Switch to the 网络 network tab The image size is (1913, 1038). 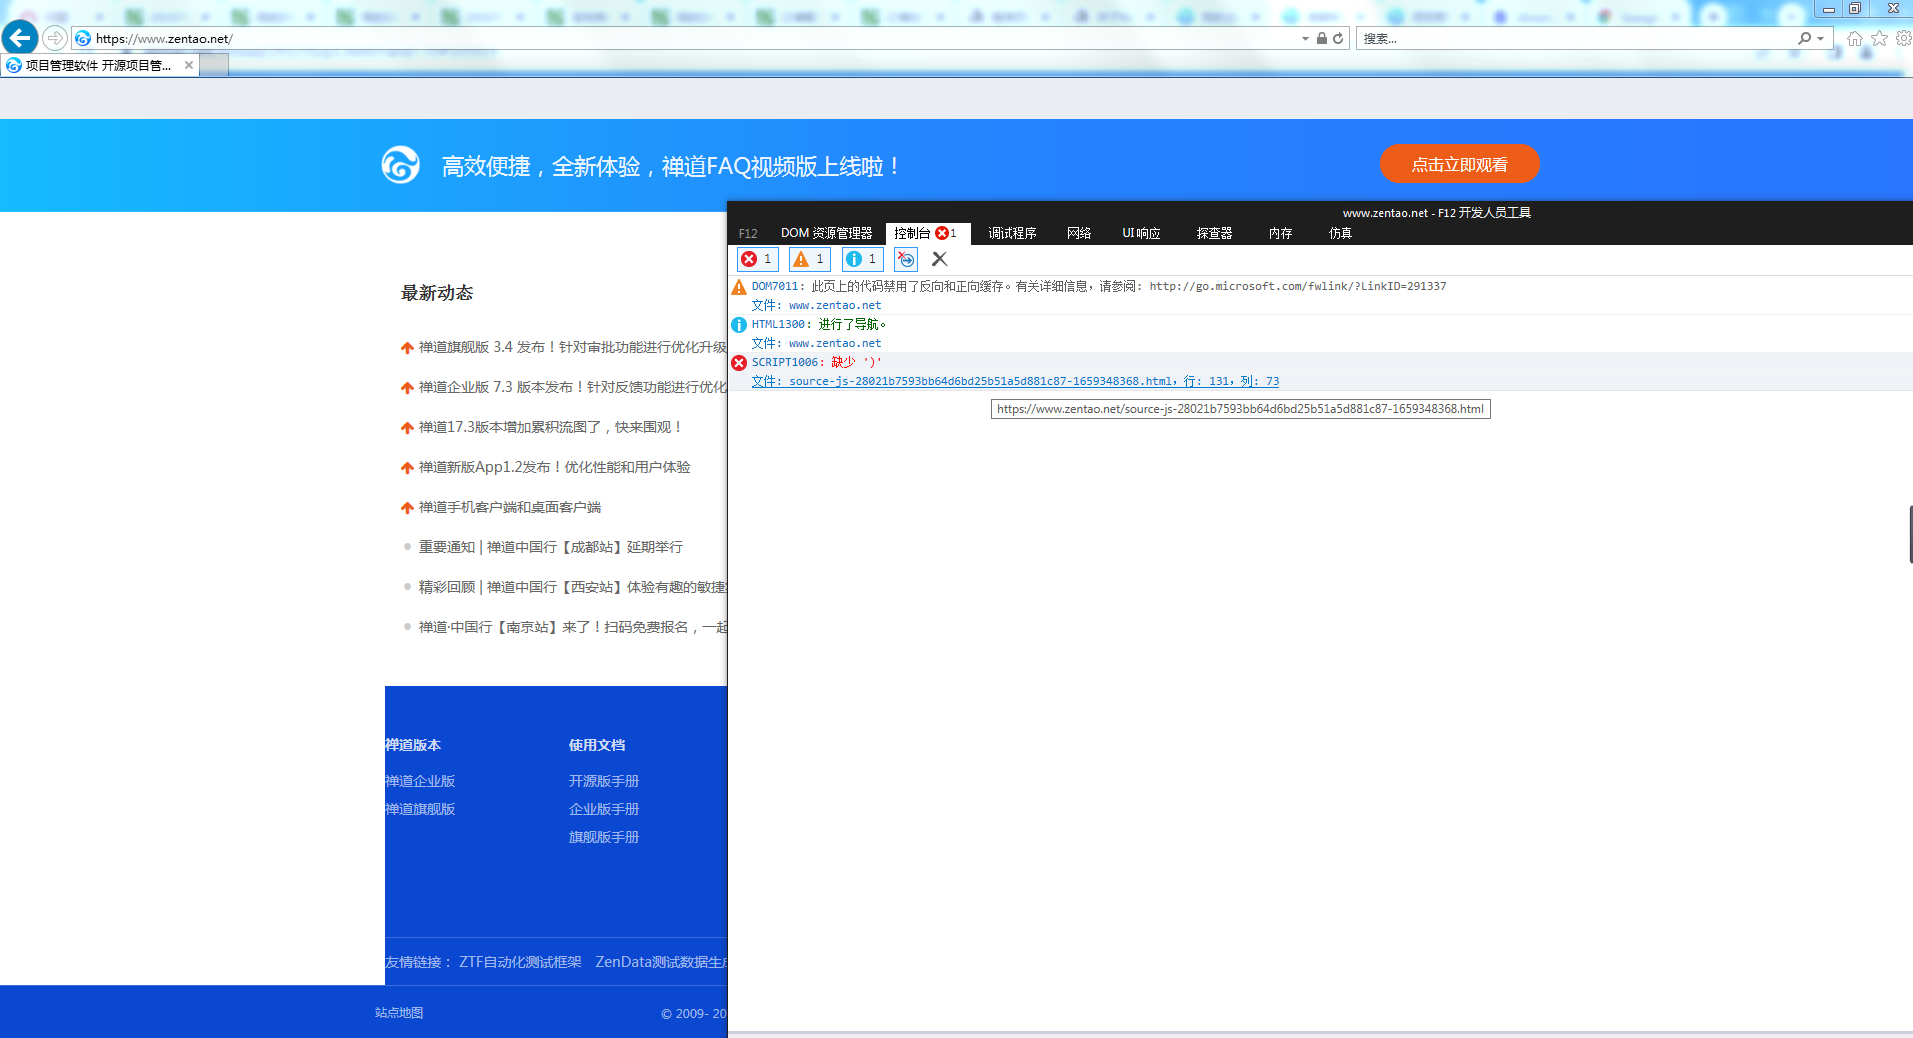click(1079, 233)
